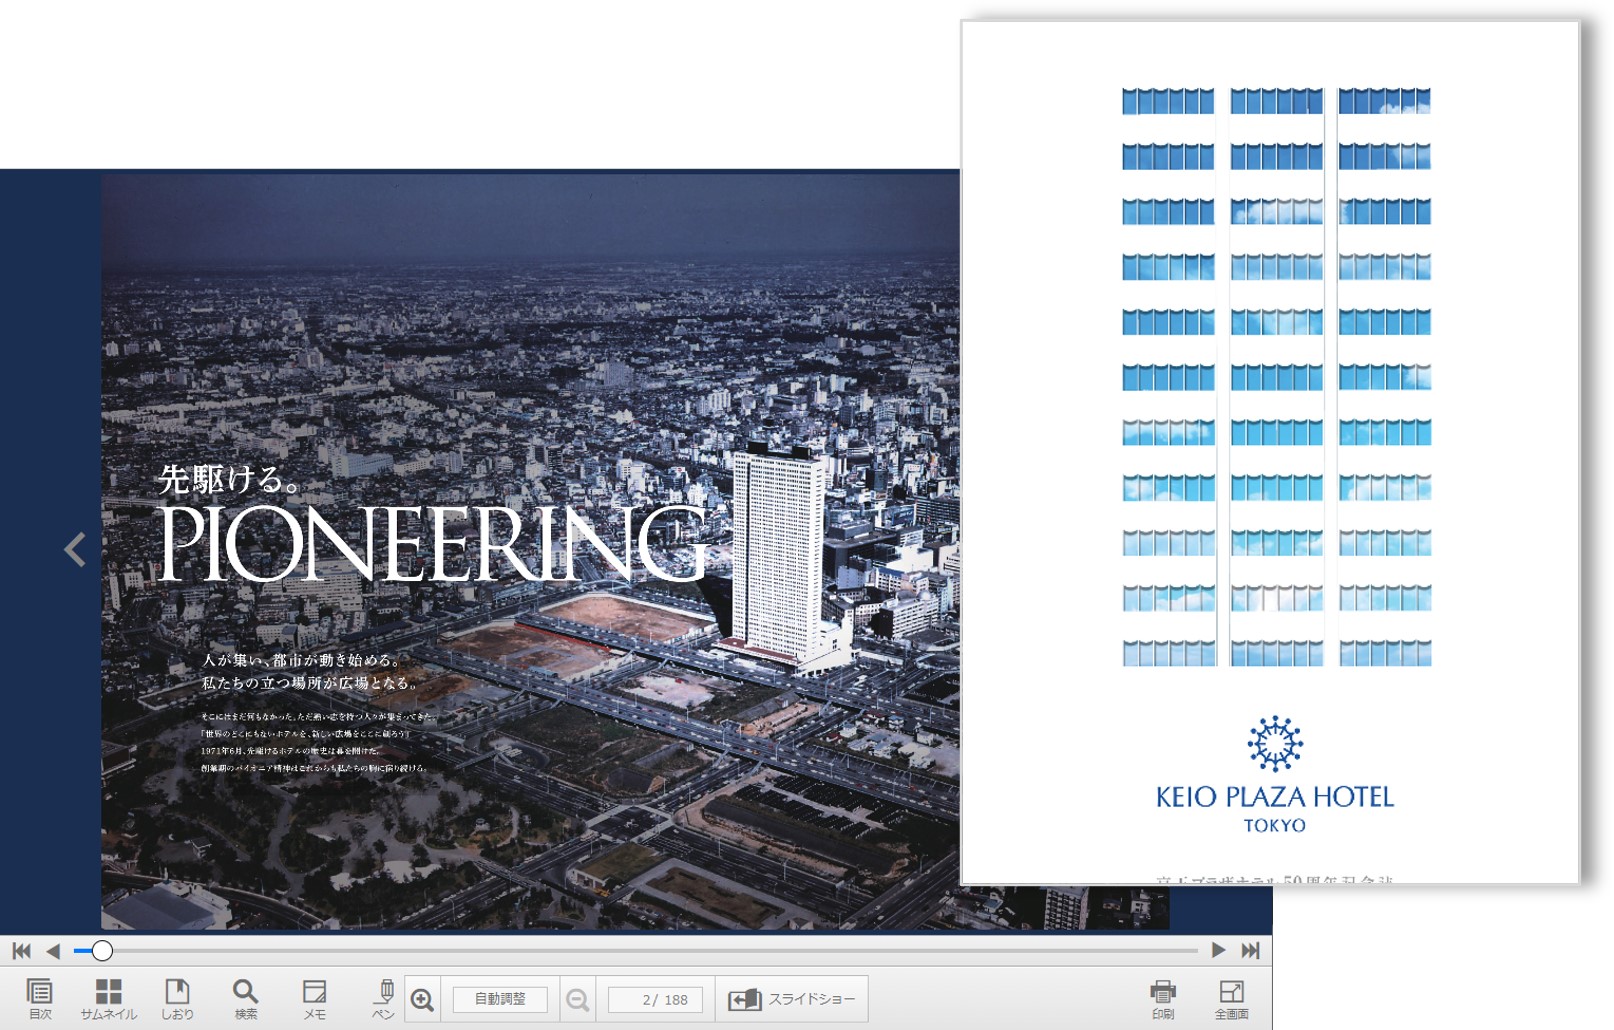Zoom out with the minus magnifier
Screen dimensions: 1614x1030
(x=577, y=999)
